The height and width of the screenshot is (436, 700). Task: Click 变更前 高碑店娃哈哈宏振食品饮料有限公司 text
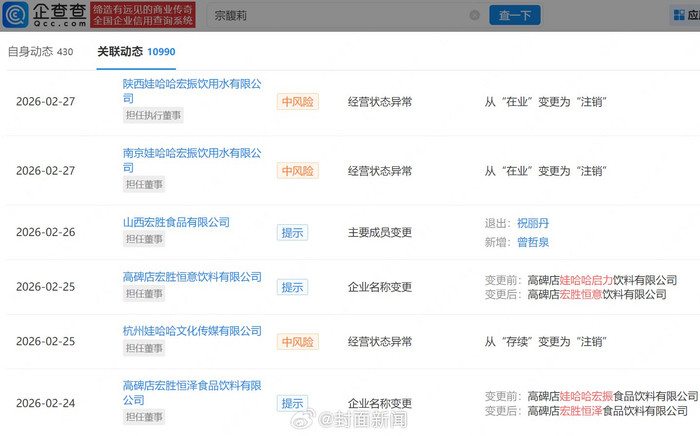(x=592, y=396)
